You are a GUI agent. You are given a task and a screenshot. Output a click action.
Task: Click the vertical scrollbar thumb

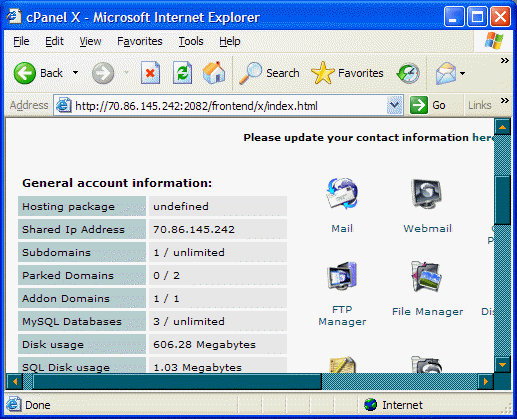pos(502,200)
